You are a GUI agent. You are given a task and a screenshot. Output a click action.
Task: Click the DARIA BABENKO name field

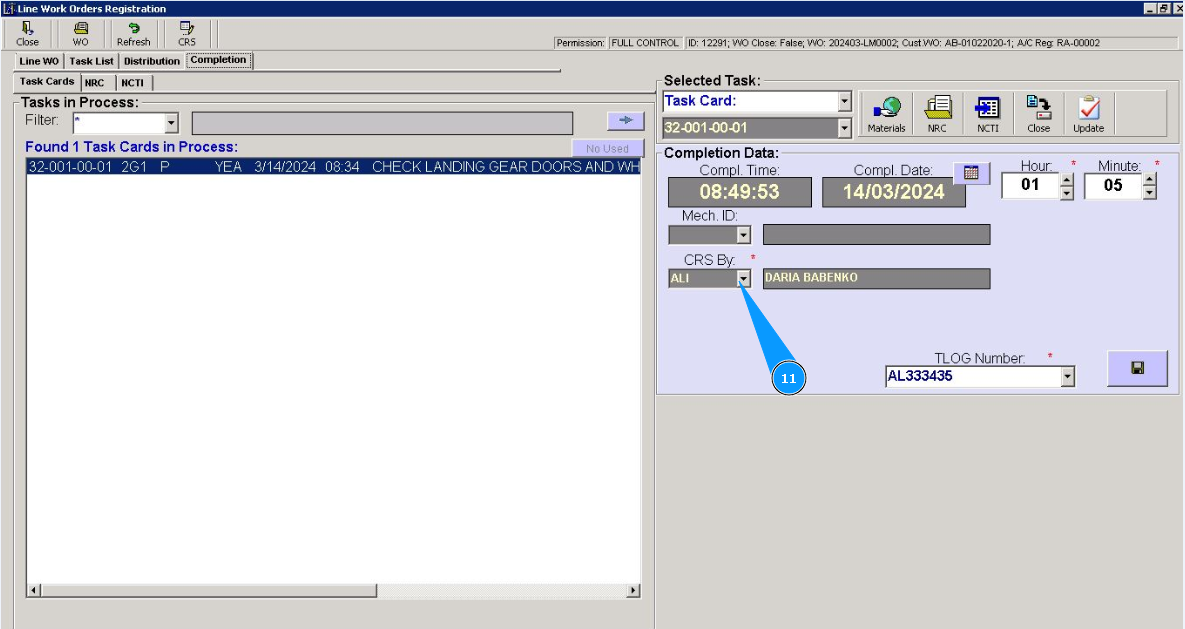pyautogui.click(x=876, y=278)
